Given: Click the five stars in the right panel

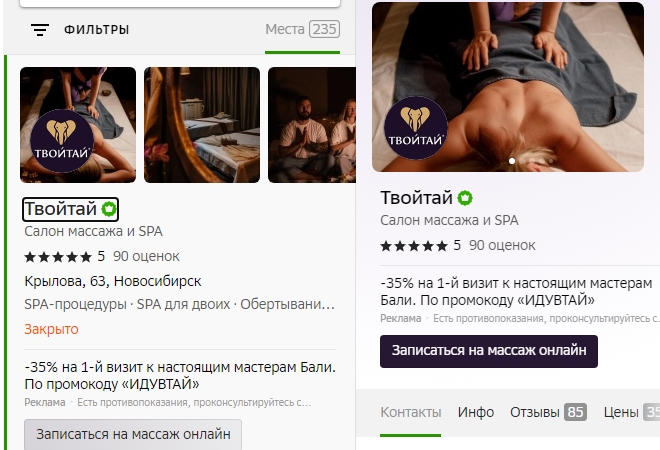Looking at the screenshot, I should 414,246.
